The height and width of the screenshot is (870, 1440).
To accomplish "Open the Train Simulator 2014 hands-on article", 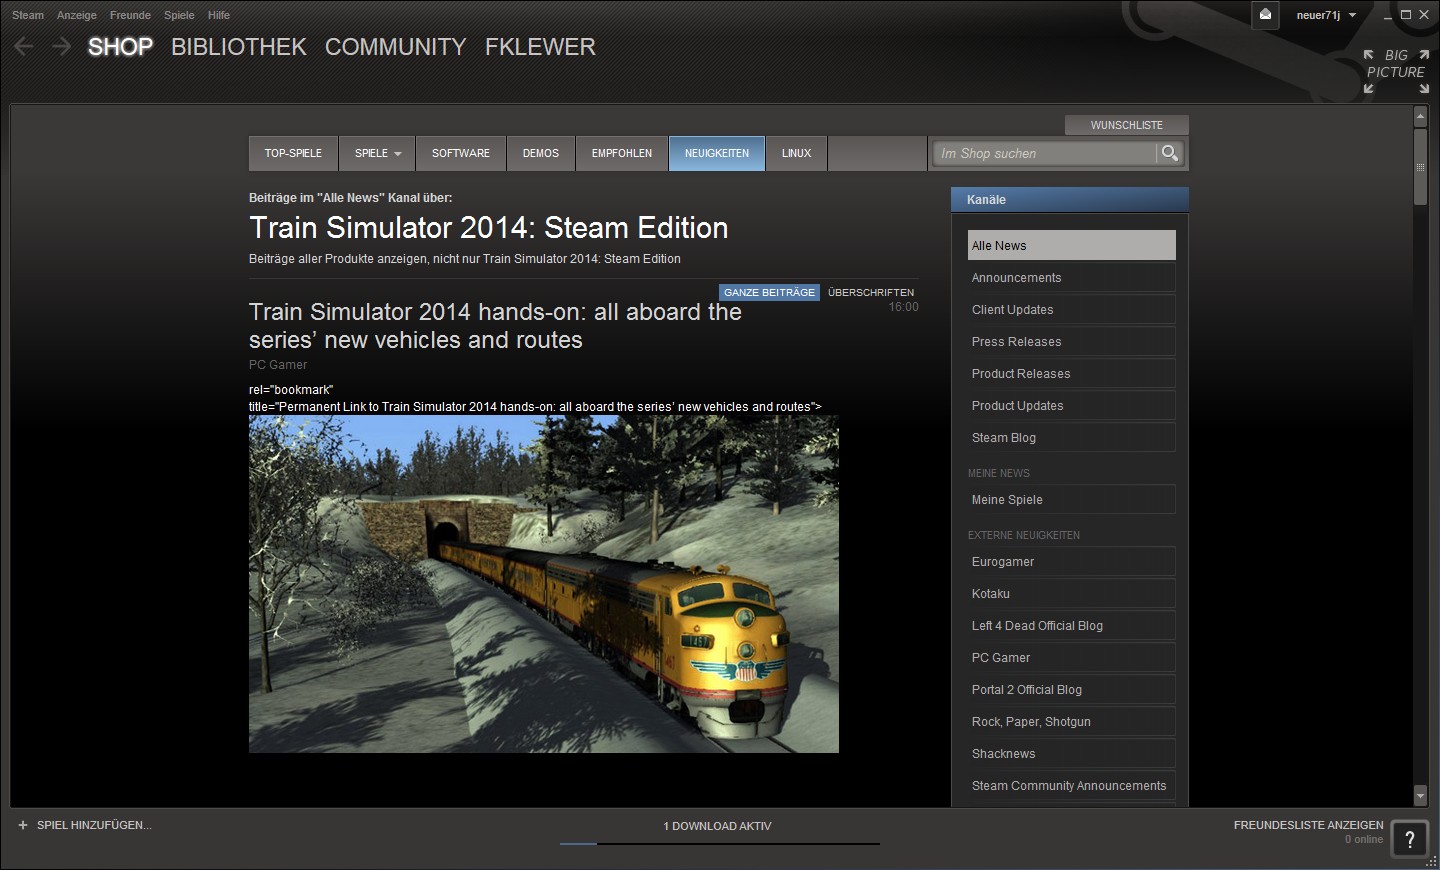I will 495,326.
